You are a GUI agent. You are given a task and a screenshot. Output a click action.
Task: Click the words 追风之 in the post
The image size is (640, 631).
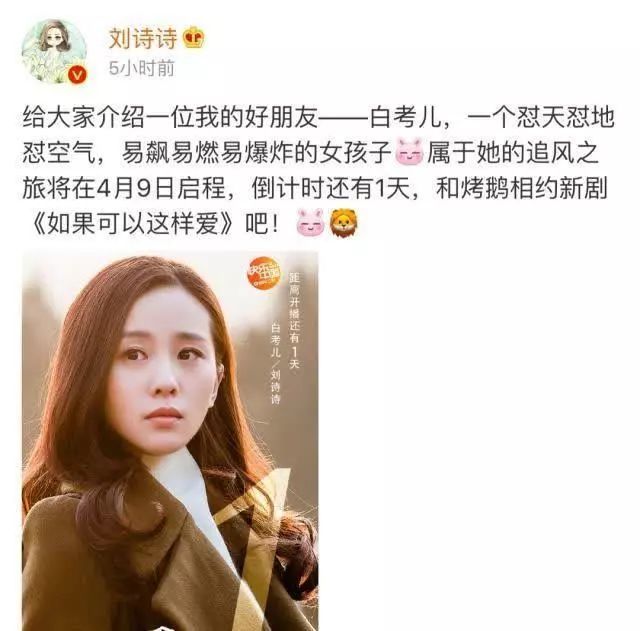click(x=562, y=153)
